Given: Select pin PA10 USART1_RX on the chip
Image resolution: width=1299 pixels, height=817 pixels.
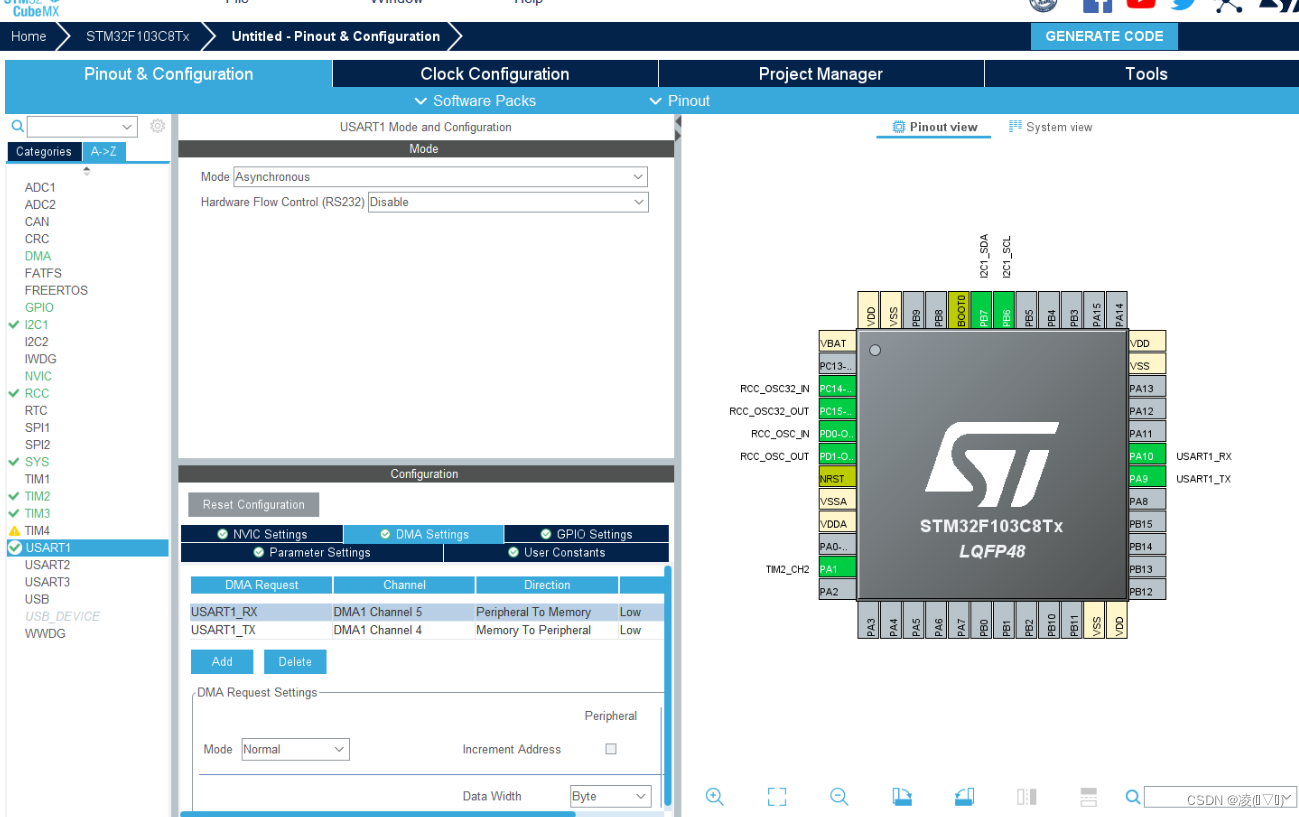Looking at the screenshot, I should 1148,456.
